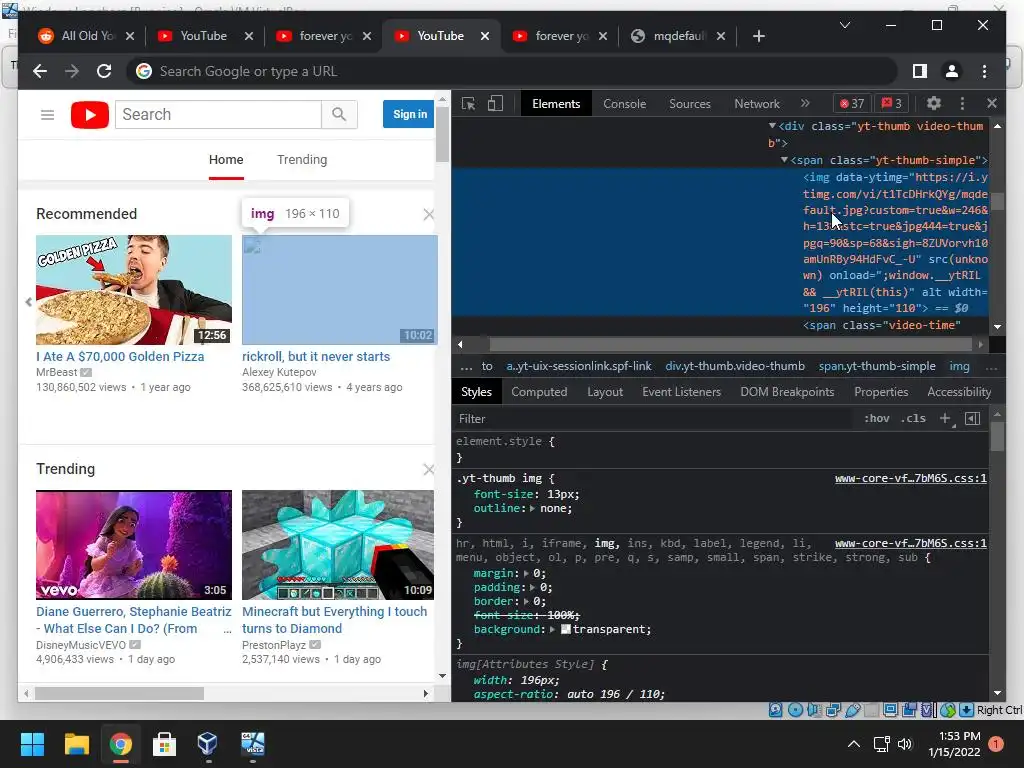Expand the border shorthand property
Viewport: 1024px width, 768px height.
tap(526, 601)
